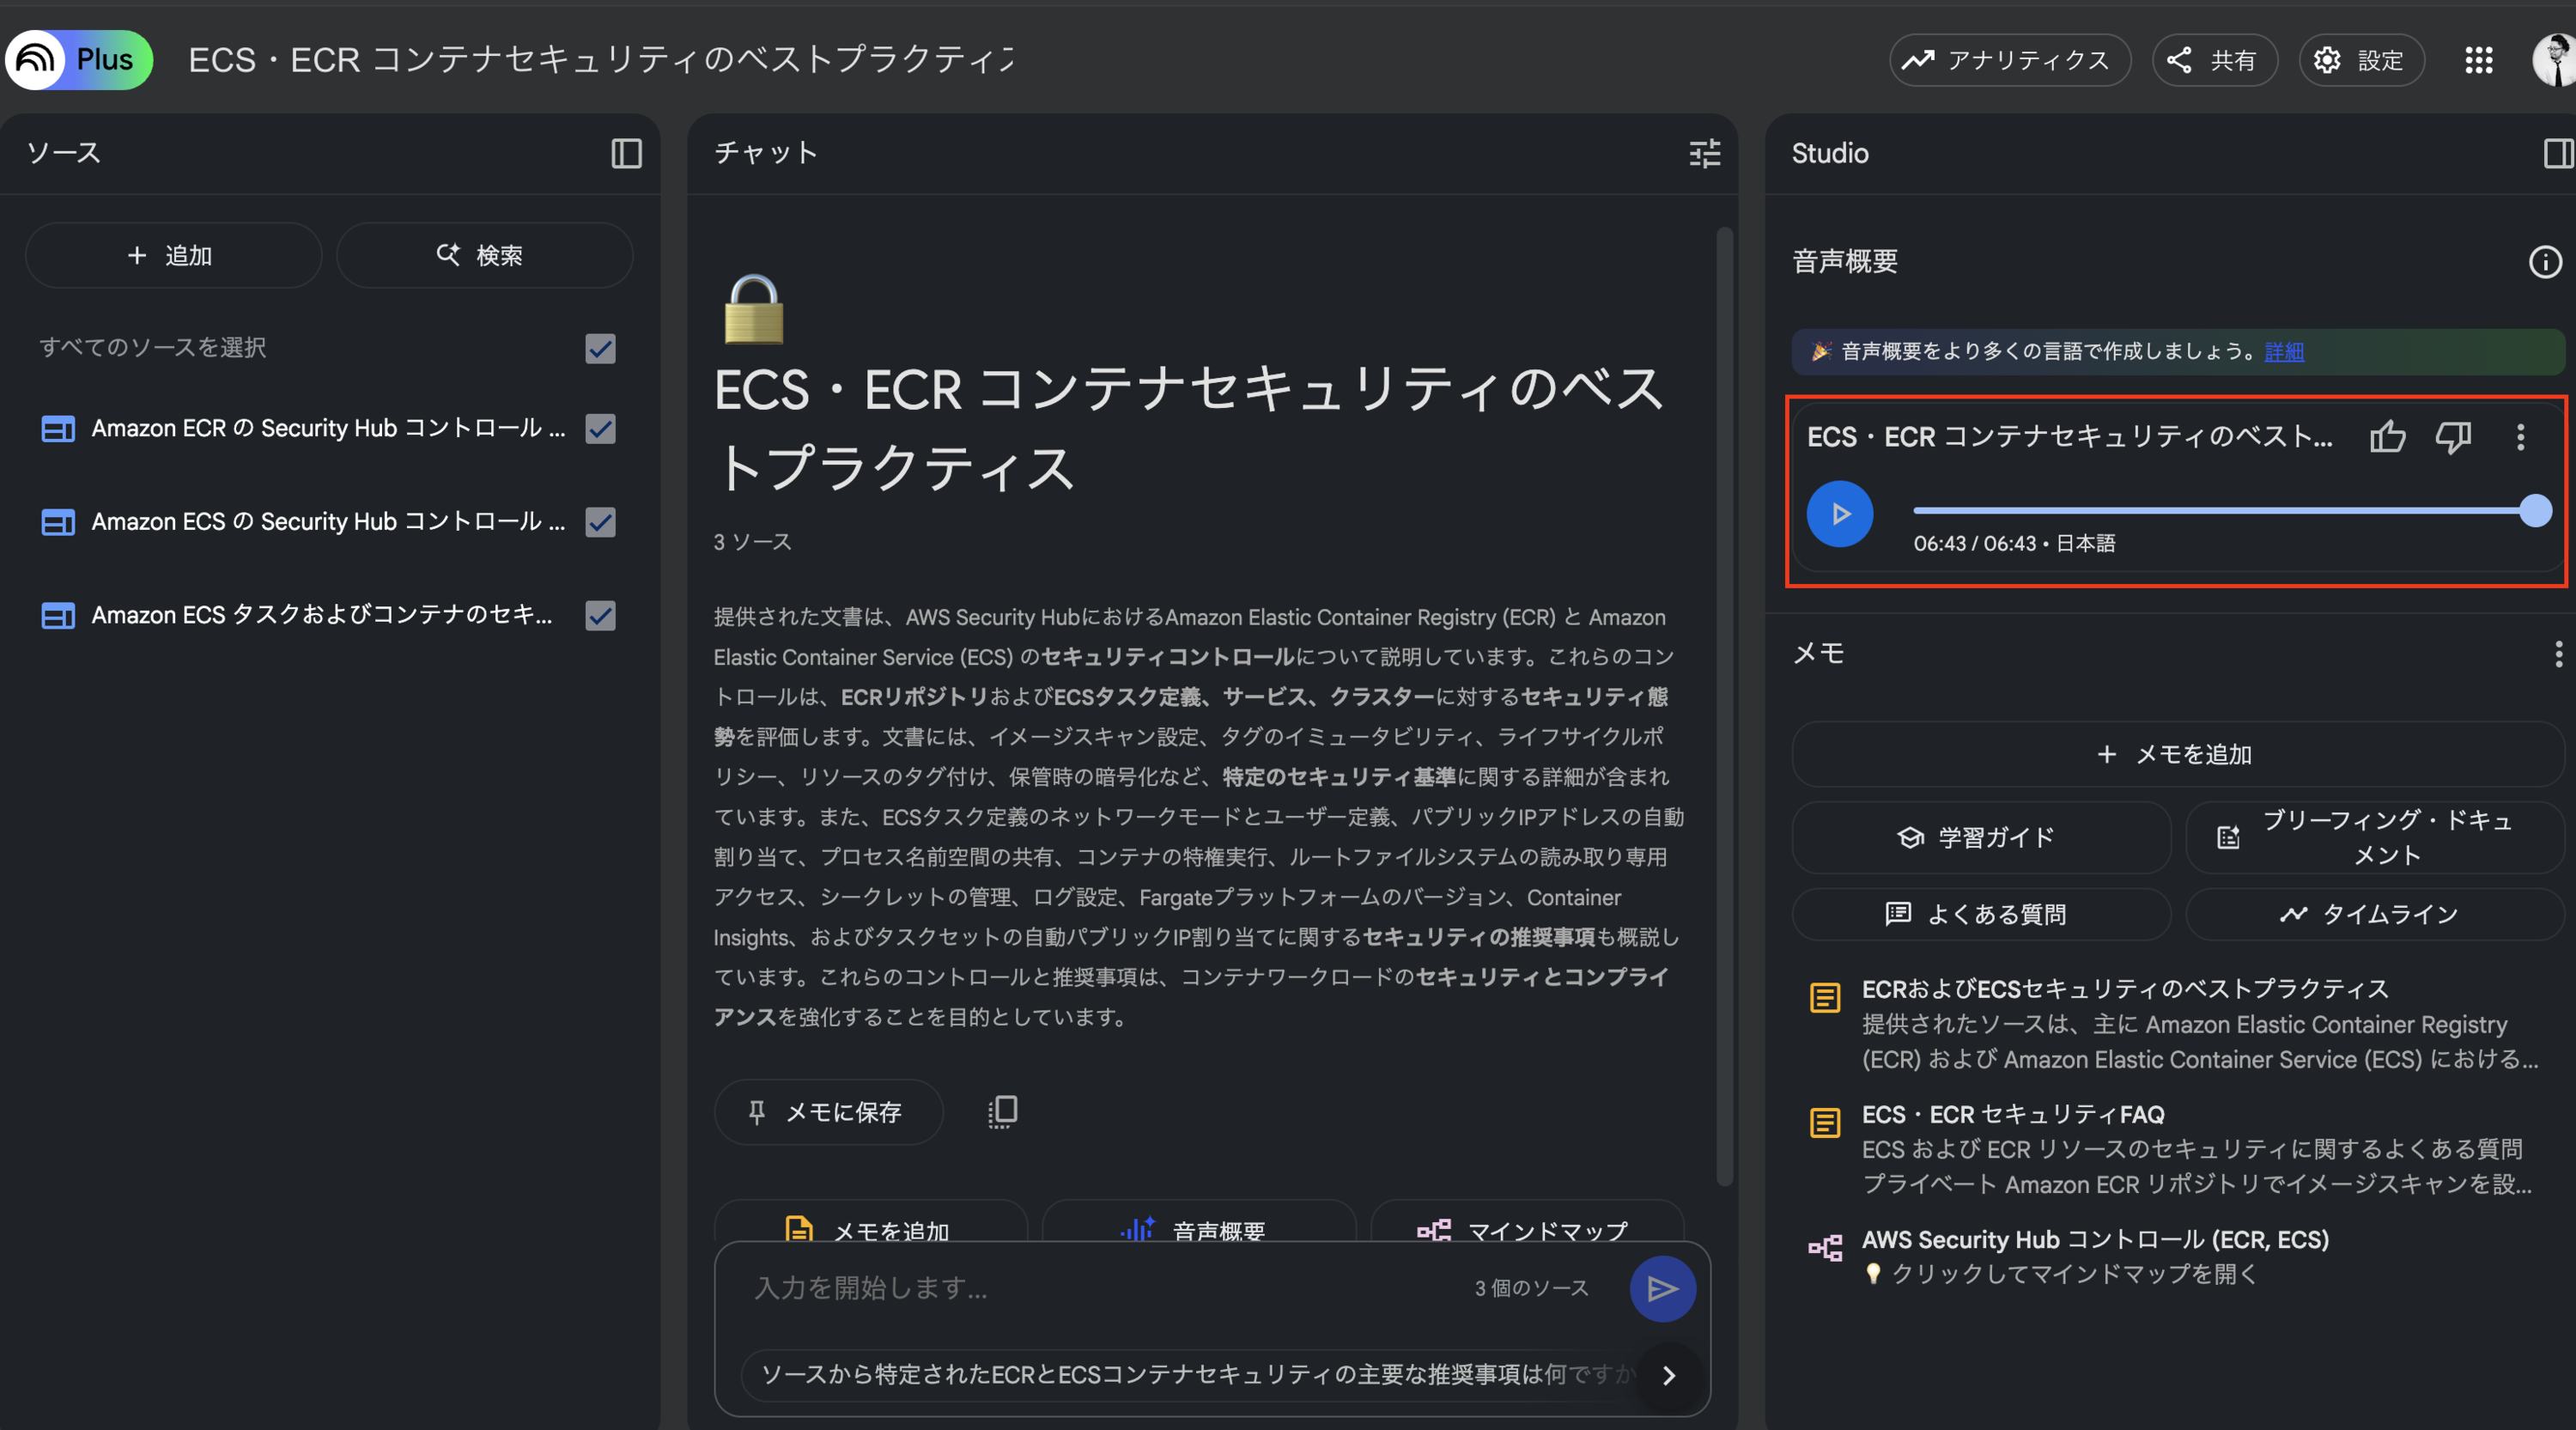メッセージ送信の矢印アイコンをクリック

1662,1288
